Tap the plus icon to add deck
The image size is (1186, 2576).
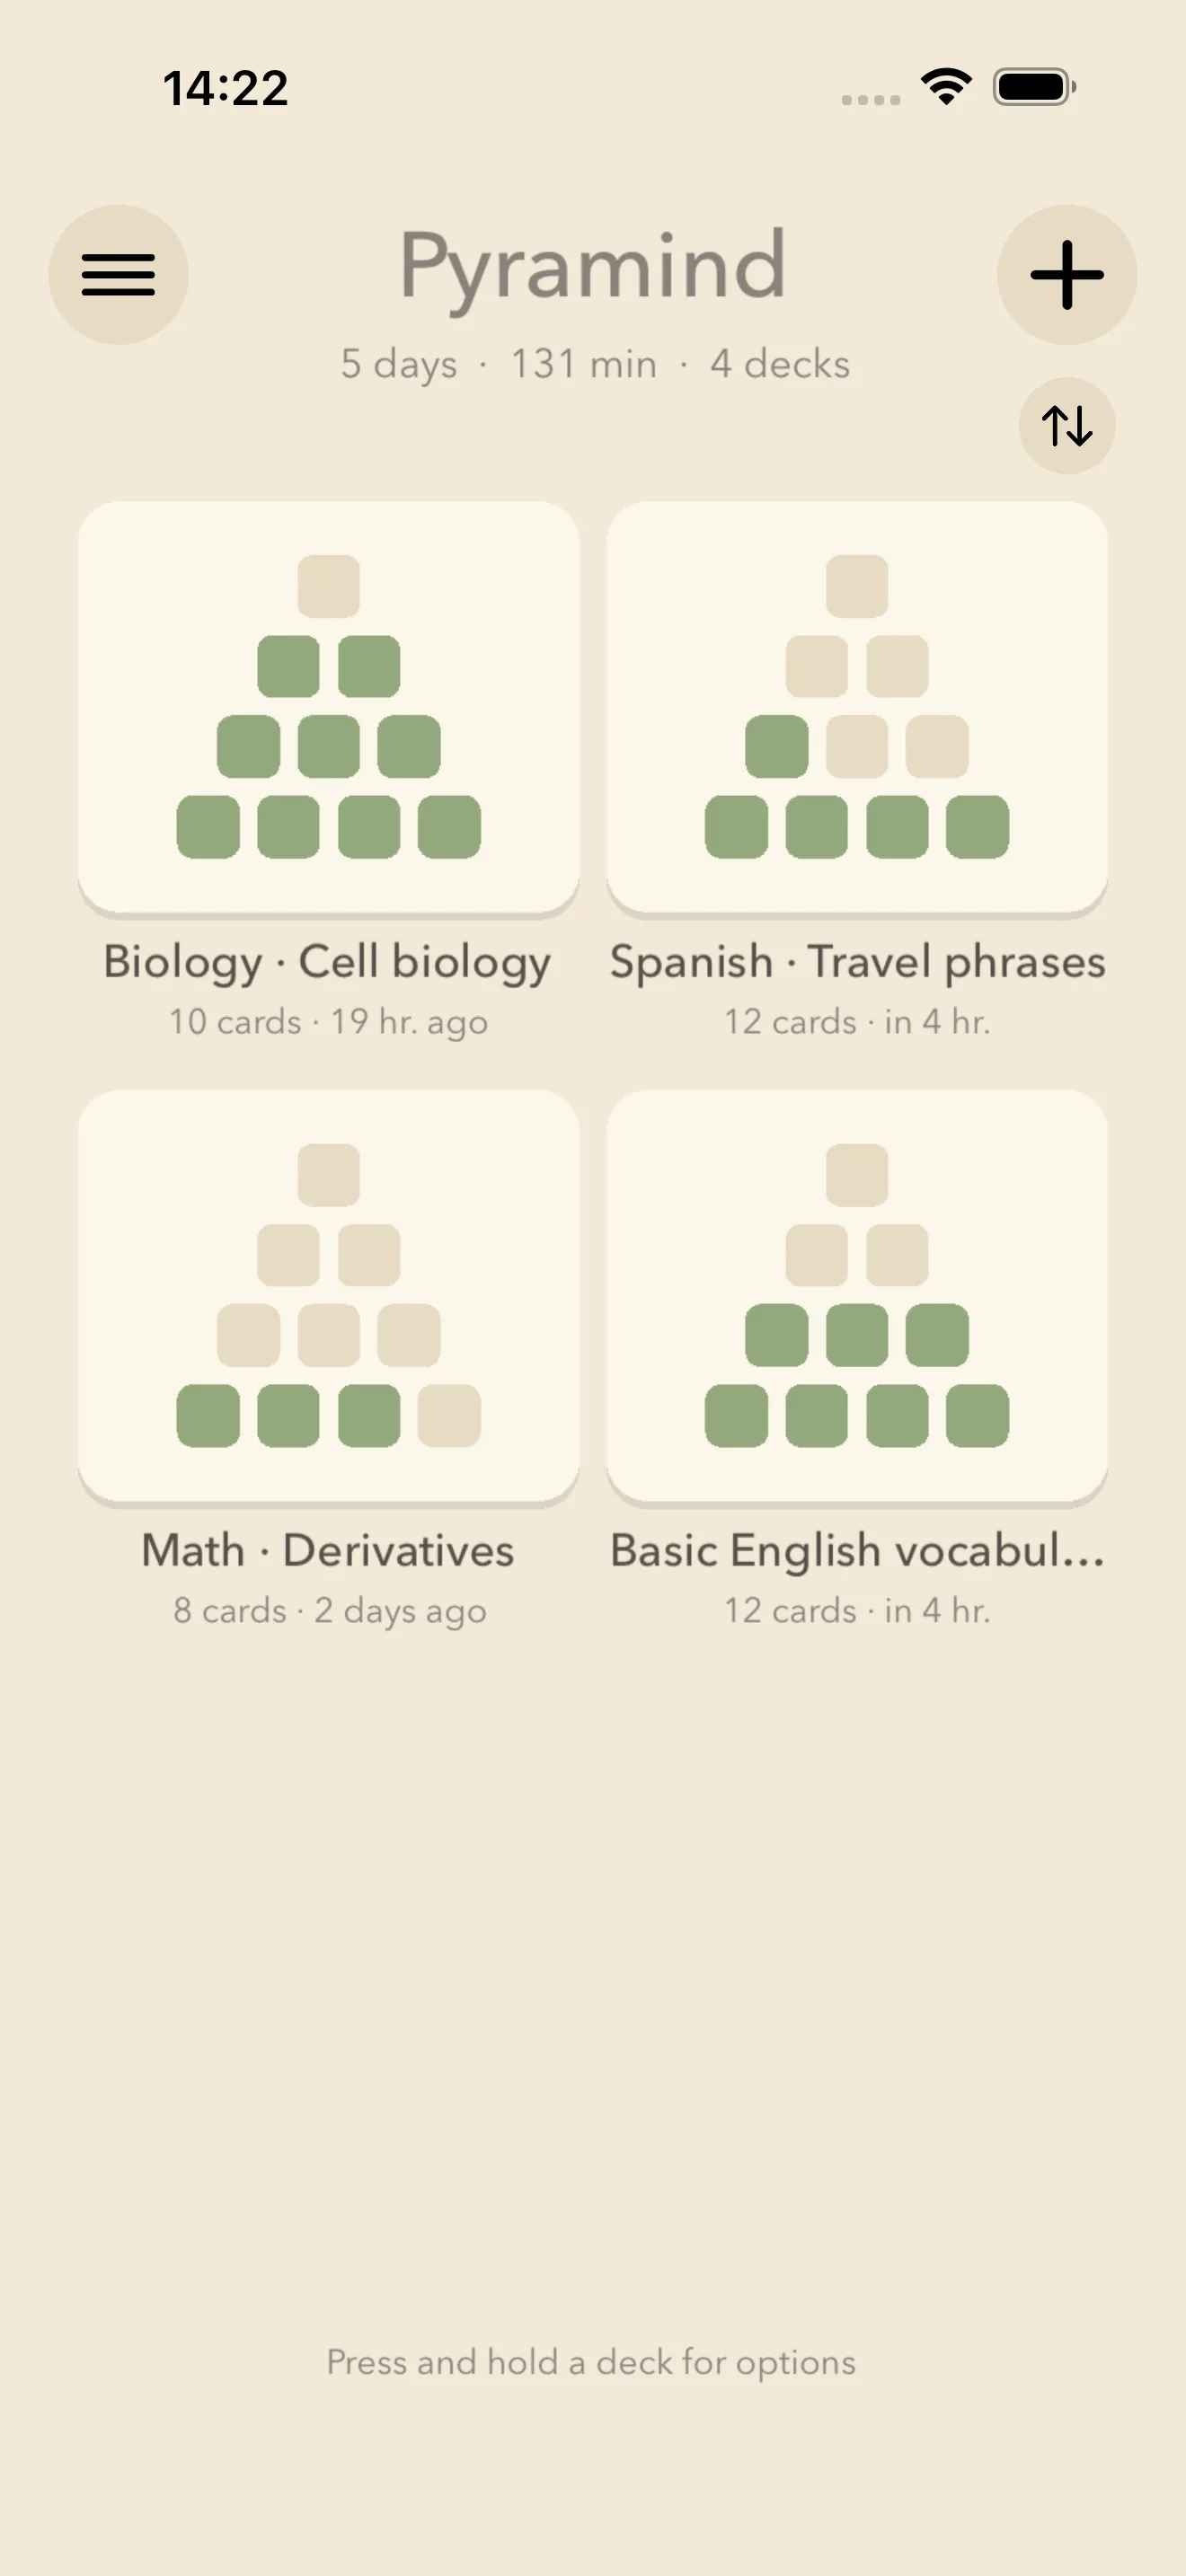[1067, 275]
